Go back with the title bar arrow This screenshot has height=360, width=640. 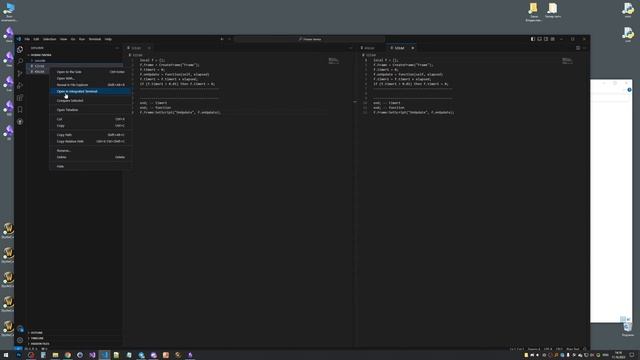coord(222,39)
